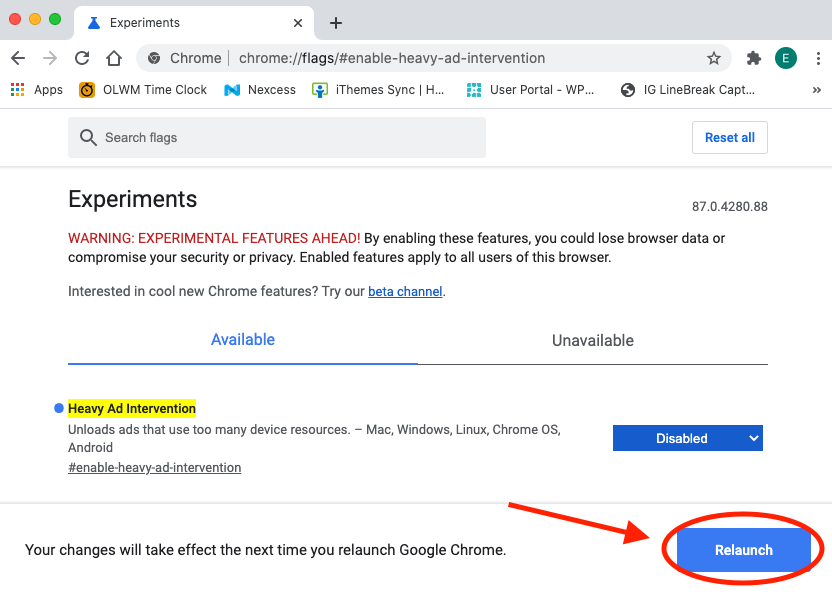Image resolution: width=832 pixels, height=592 pixels.
Task: Select the Available tab
Action: click(242, 340)
